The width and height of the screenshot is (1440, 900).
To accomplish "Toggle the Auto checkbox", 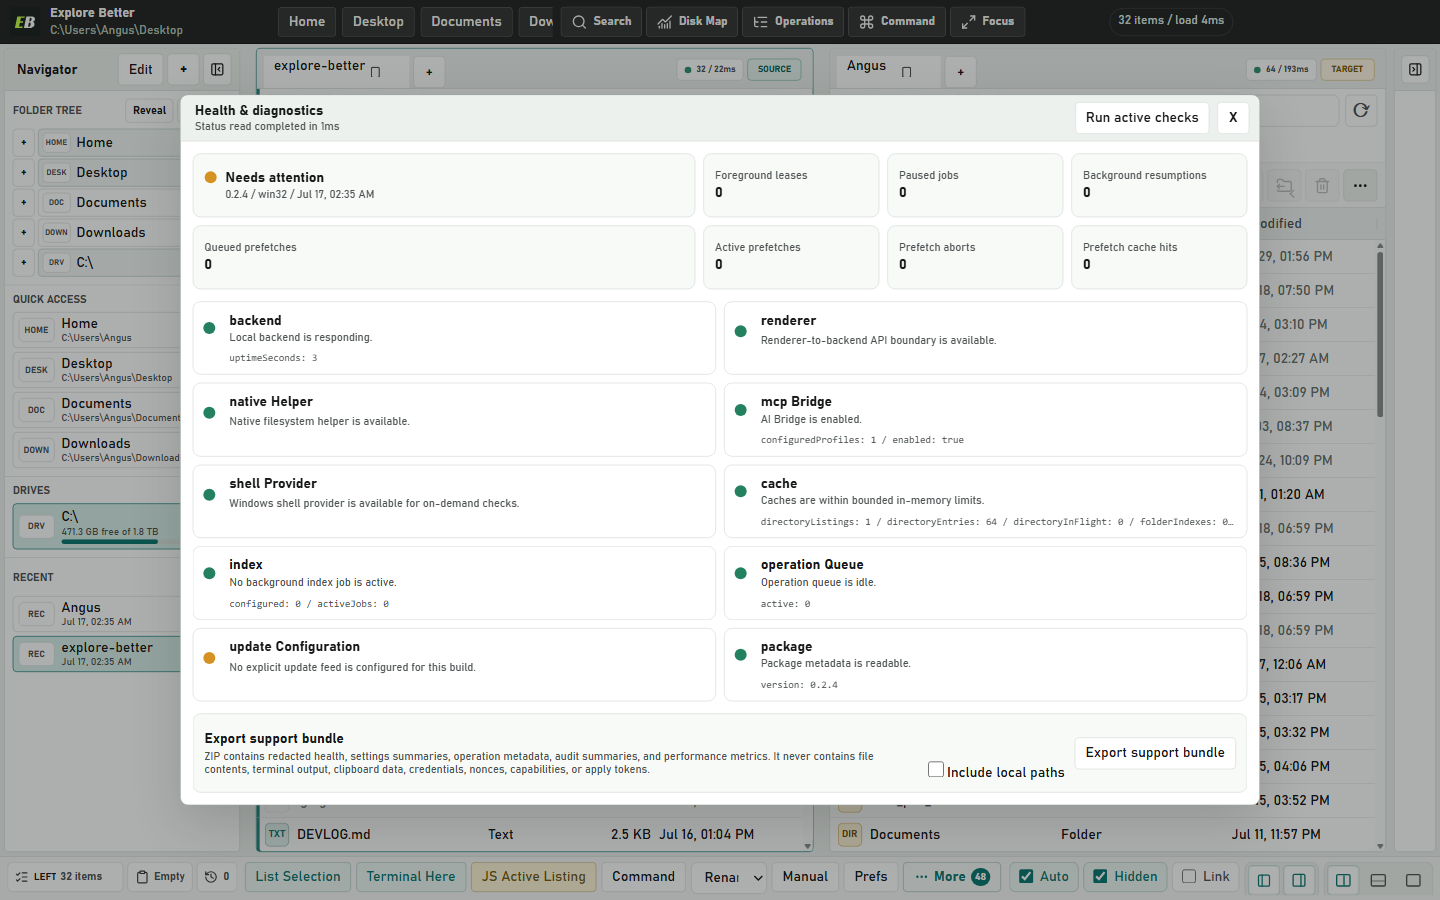I will pyautogui.click(x=1026, y=876).
